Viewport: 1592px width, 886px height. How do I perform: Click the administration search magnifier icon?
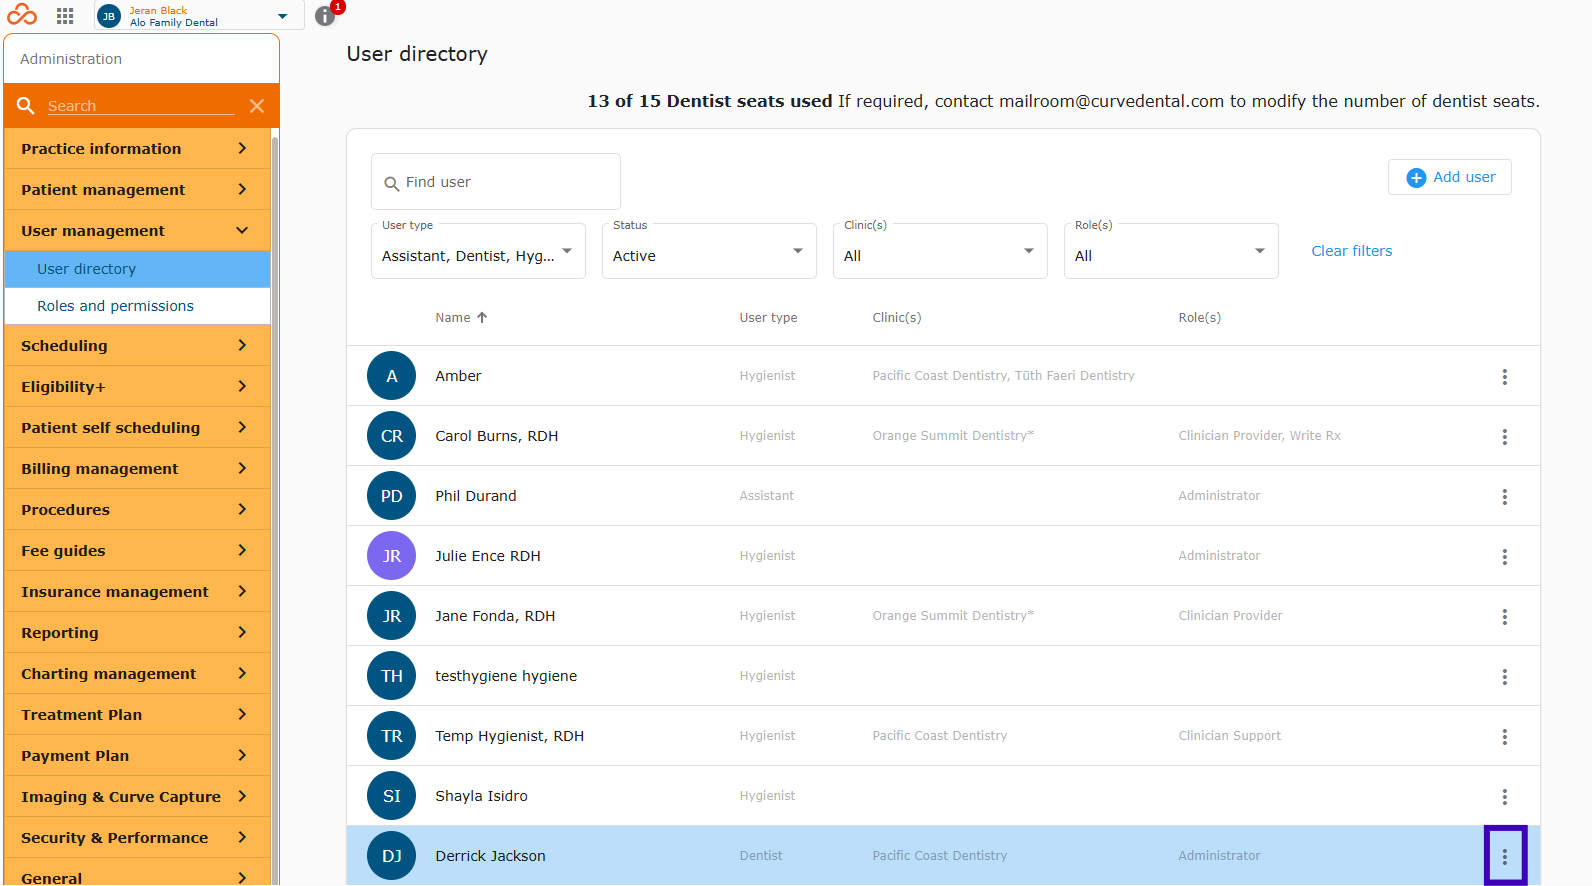[x=26, y=106]
